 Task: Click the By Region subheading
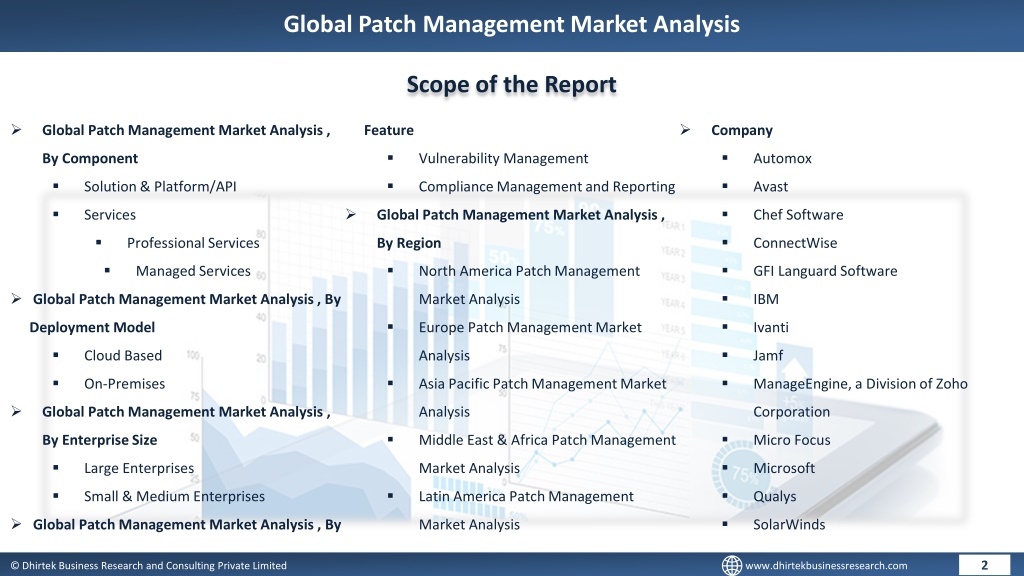tap(409, 242)
